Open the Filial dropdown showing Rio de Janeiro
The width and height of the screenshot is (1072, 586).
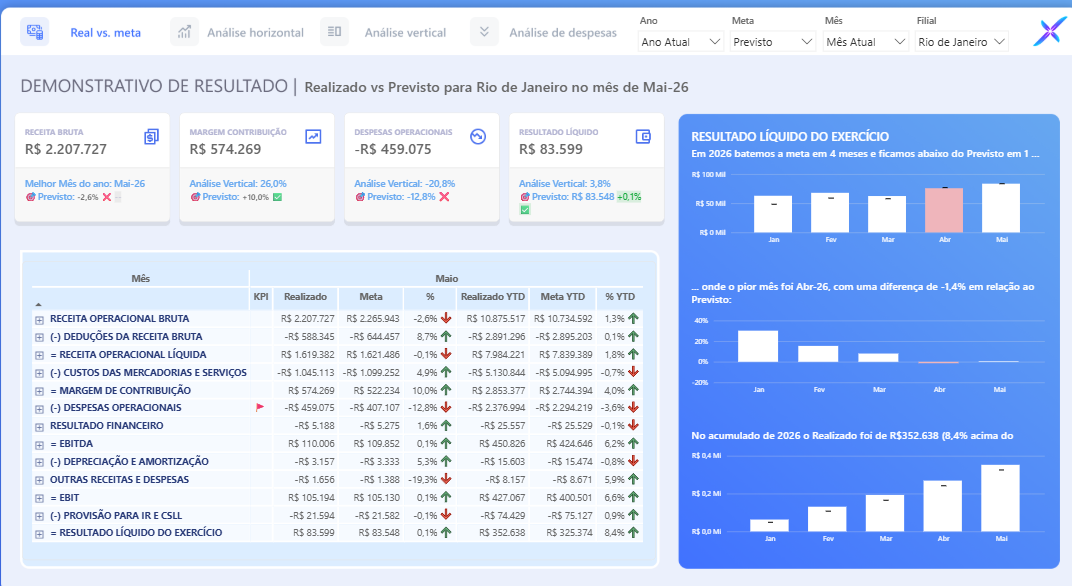tap(961, 42)
